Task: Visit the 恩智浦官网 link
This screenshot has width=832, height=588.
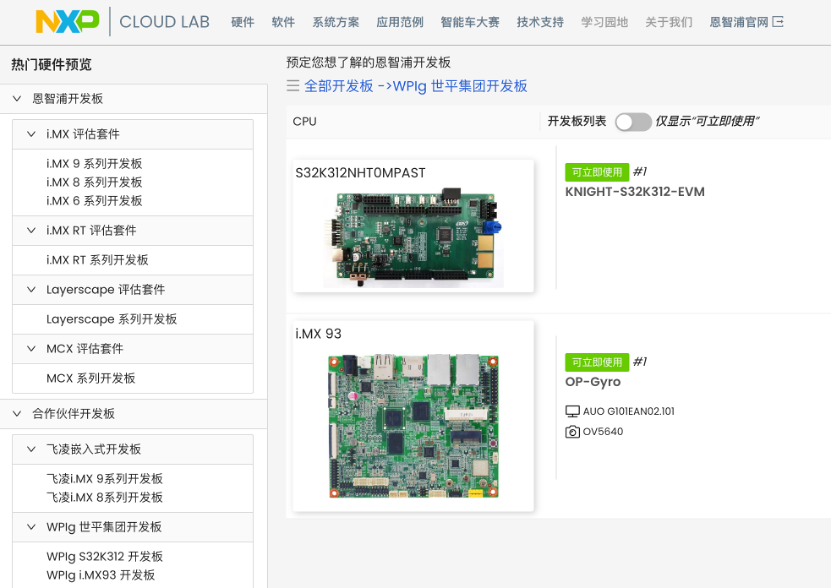Action: click(x=739, y=22)
